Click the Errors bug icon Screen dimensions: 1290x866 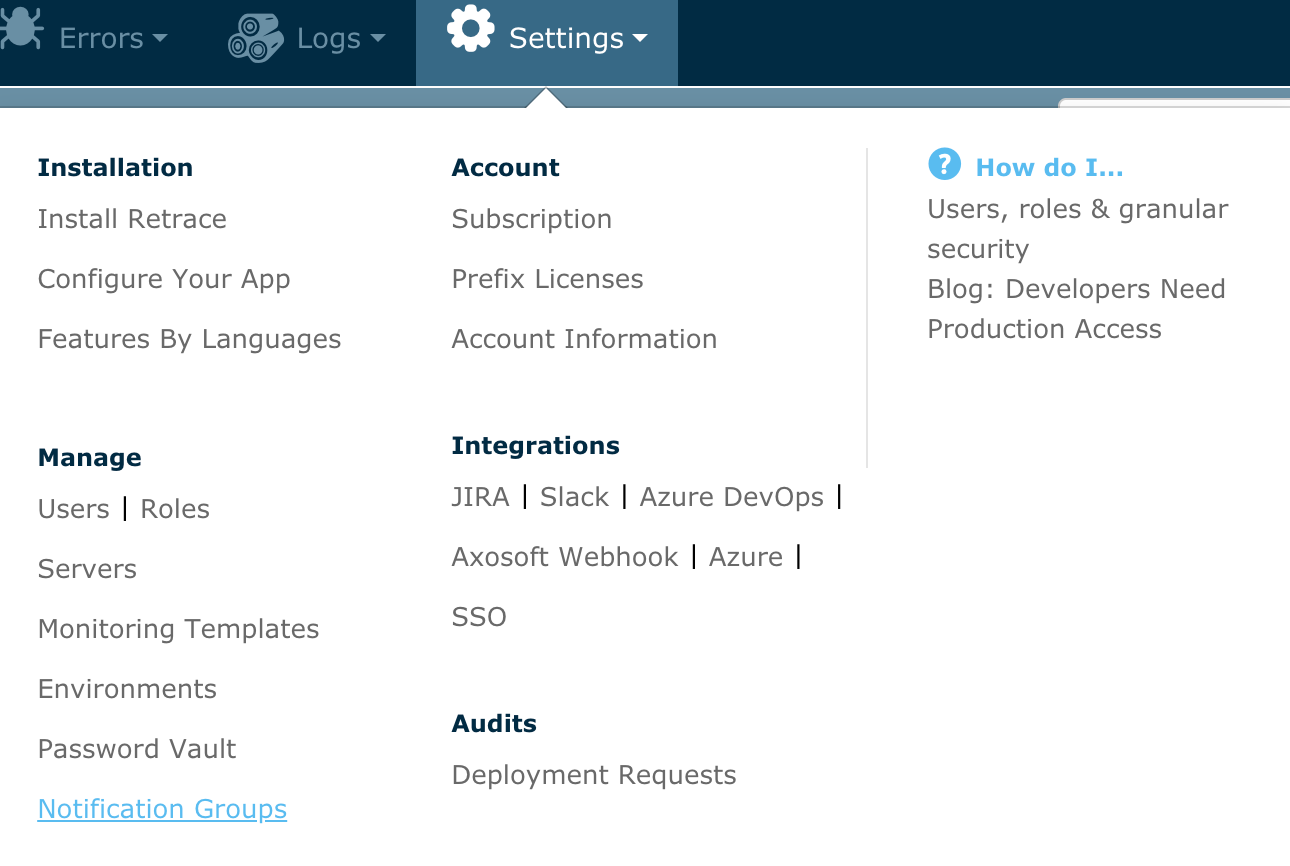21,29
